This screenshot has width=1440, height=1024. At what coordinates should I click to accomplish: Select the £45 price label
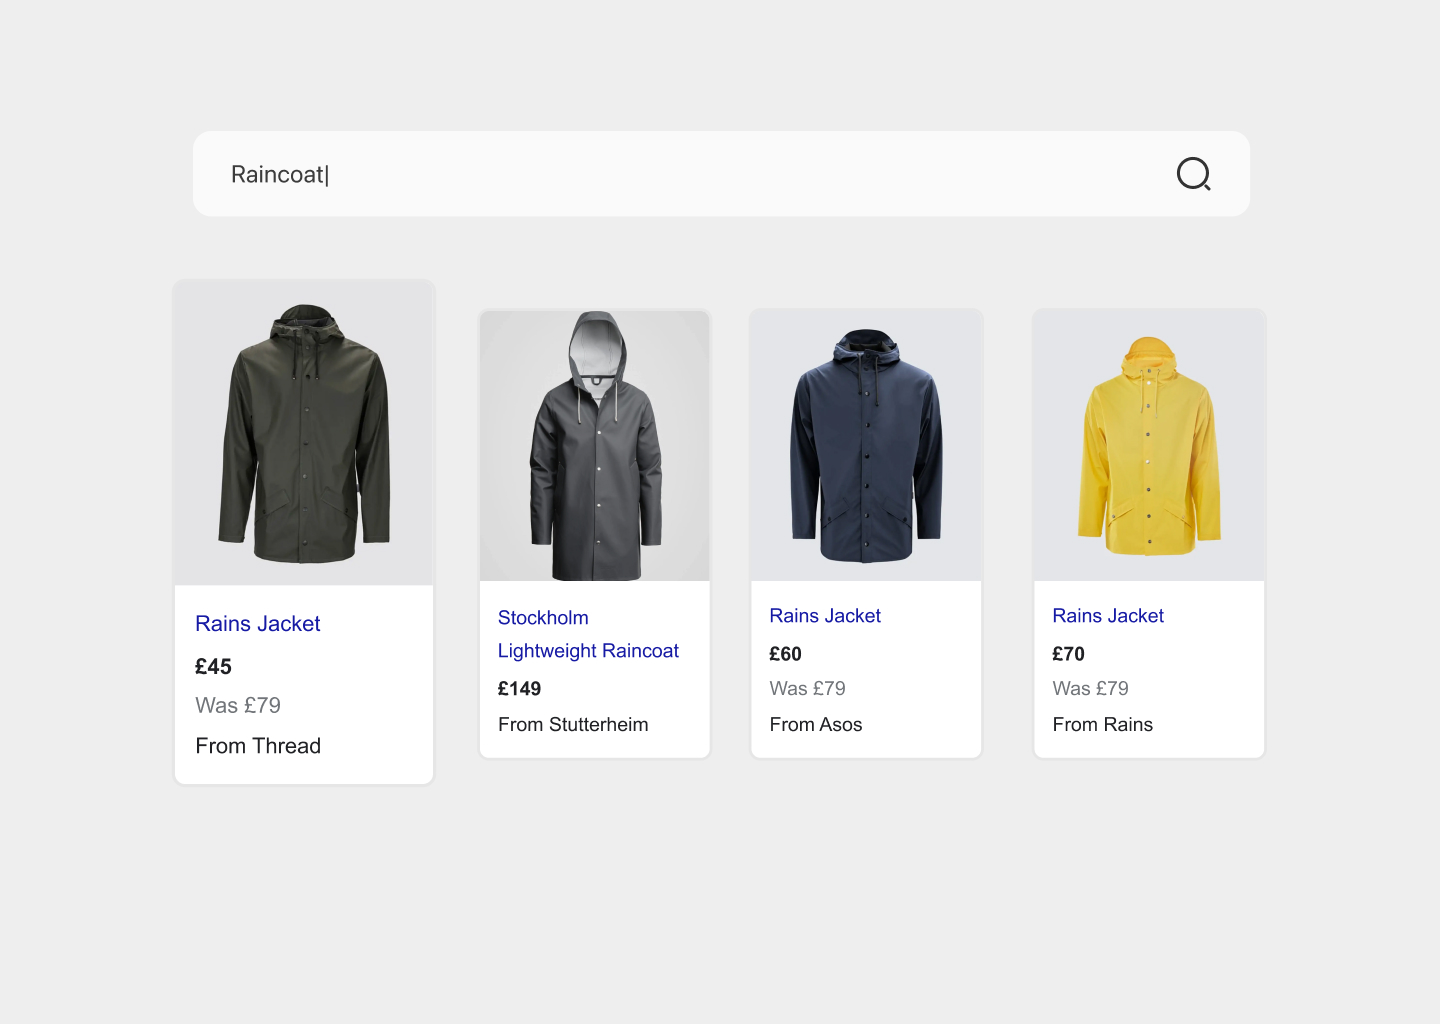[x=213, y=667]
